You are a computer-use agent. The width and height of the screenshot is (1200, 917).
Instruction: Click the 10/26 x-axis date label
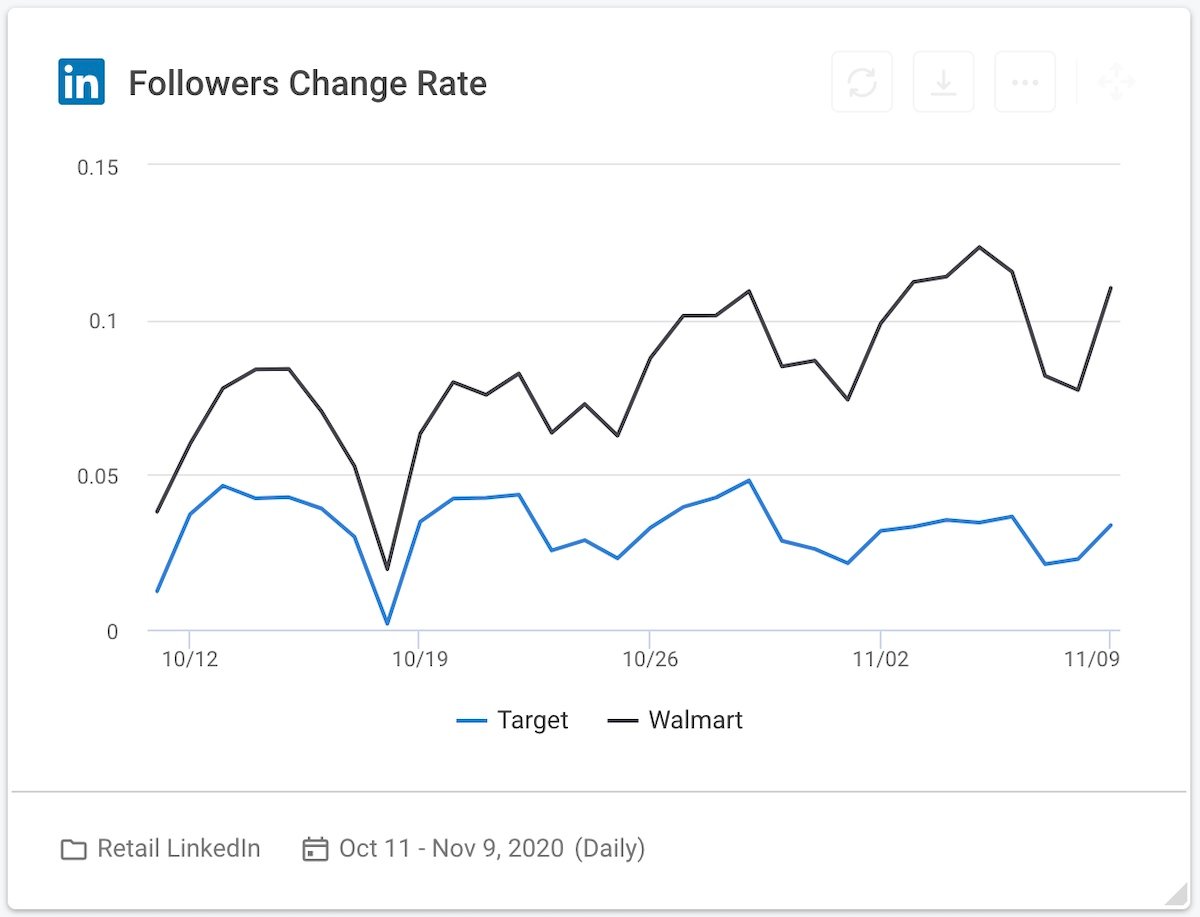(x=650, y=660)
